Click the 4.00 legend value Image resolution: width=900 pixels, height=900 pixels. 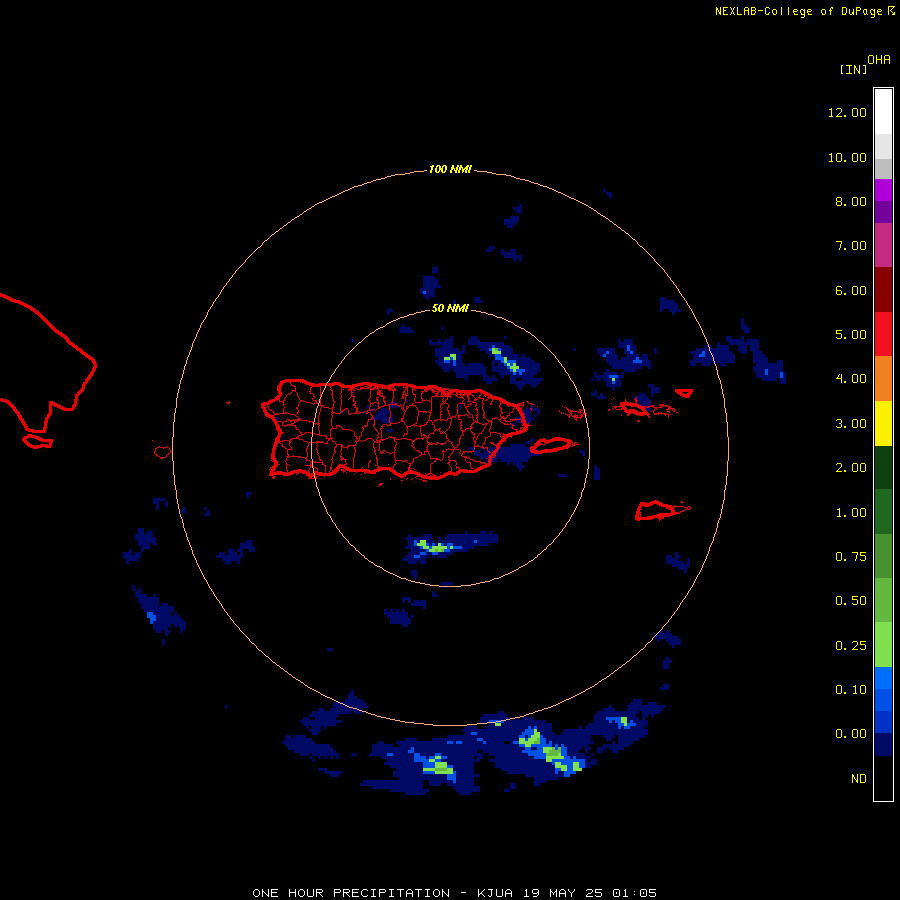851,379
